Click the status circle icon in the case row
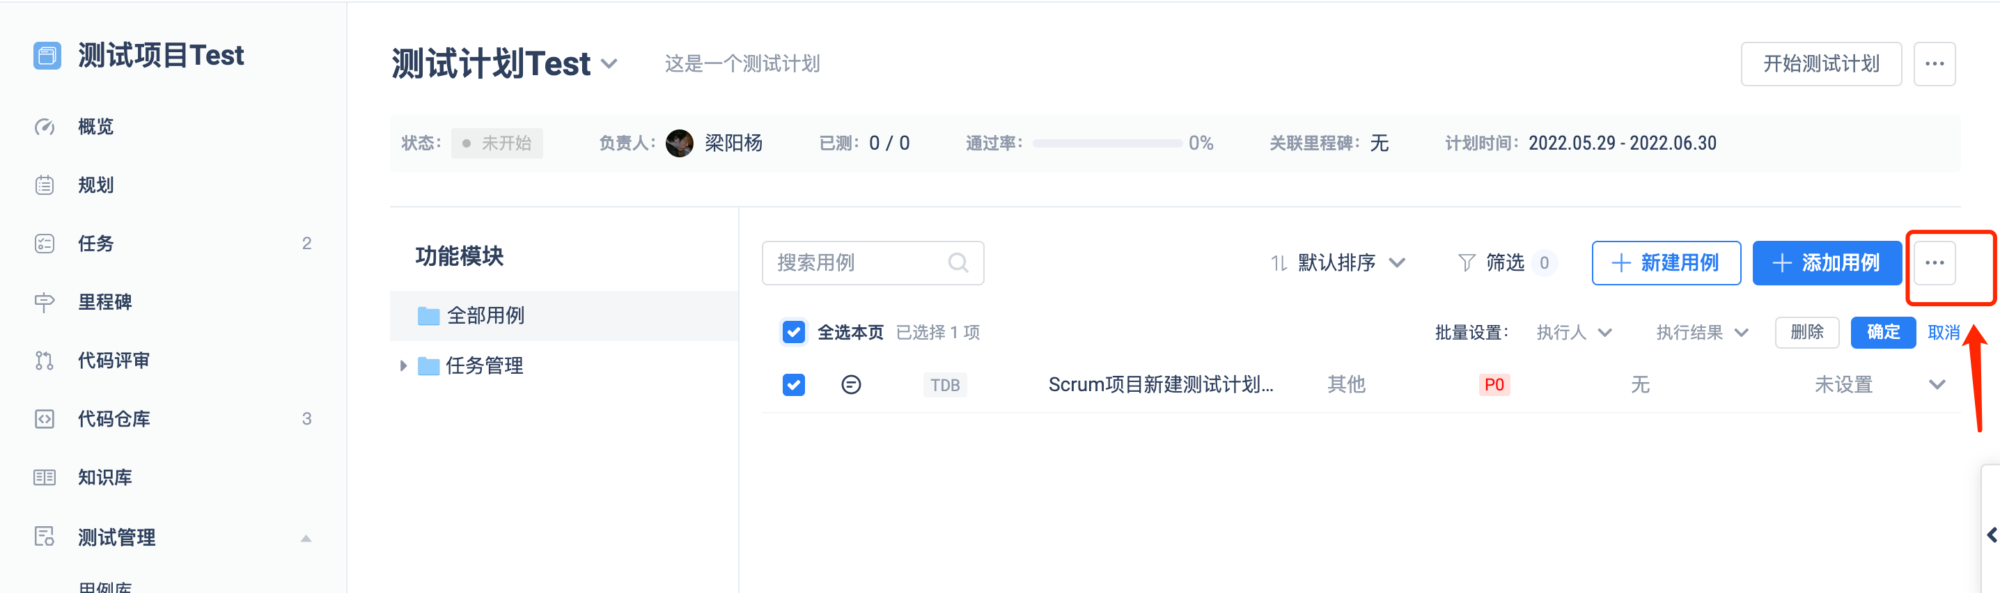Image resolution: width=2000 pixels, height=593 pixels. [x=851, y=385]
